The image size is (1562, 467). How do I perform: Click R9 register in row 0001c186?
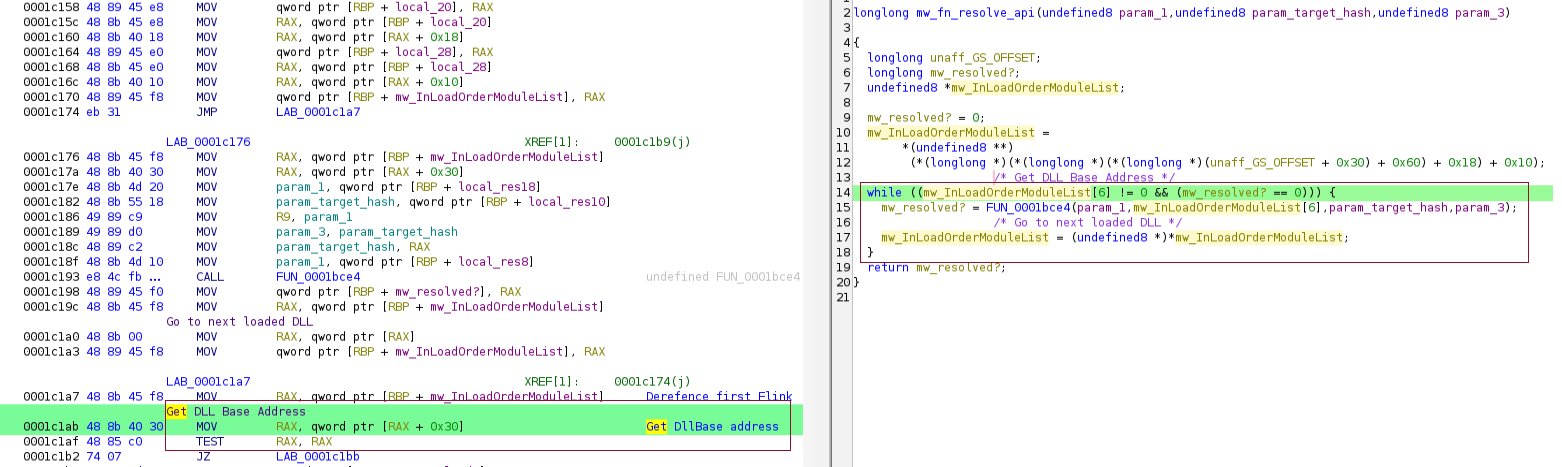(x=283, y=216)
